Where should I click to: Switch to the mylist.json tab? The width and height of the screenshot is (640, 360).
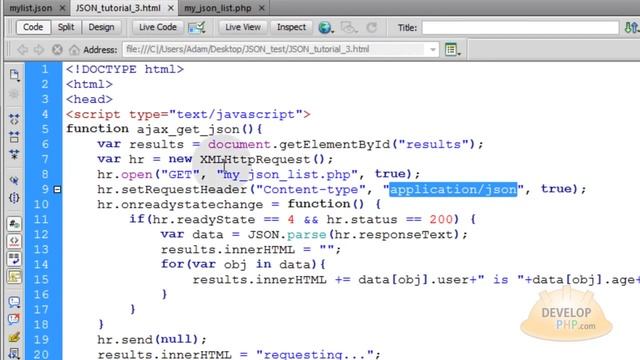pyautogui.click(x=31, y=8)
